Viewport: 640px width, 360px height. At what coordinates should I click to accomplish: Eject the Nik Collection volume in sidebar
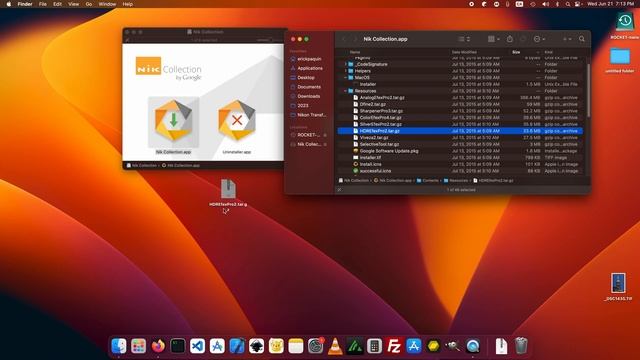coord(325,144)
